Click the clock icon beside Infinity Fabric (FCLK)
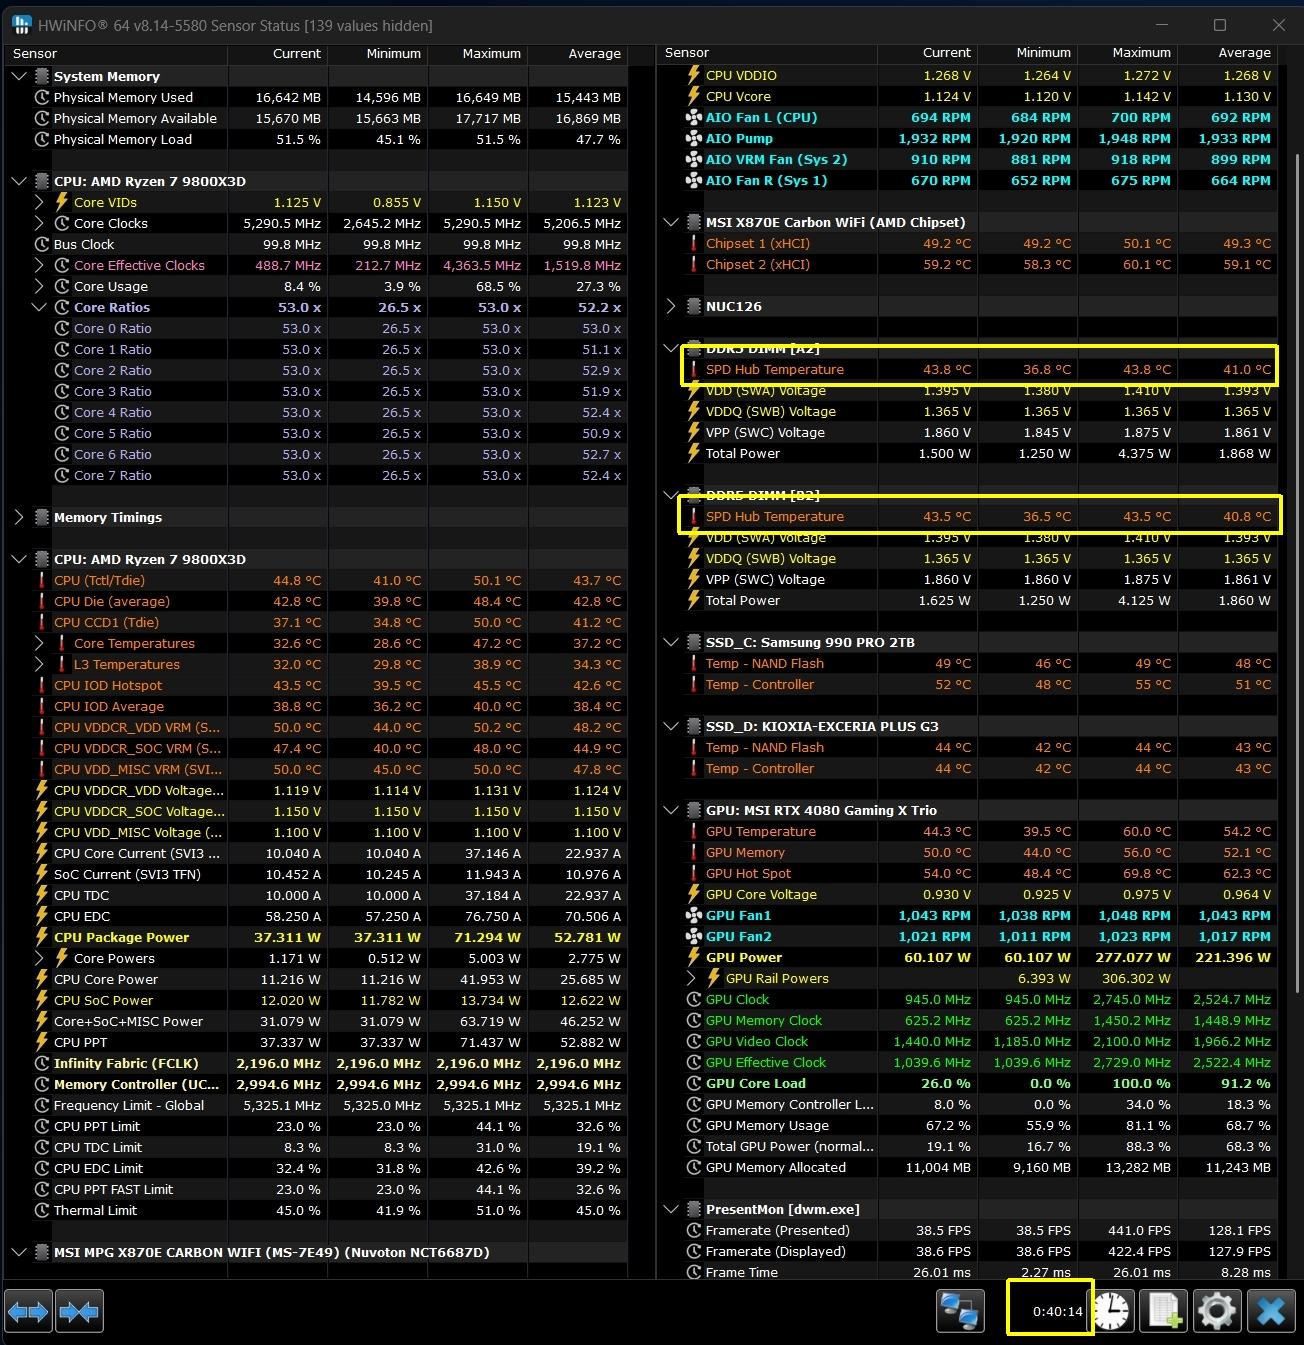The height and width of the screenshot is (1345, 1304). (x=42, y=1064)
